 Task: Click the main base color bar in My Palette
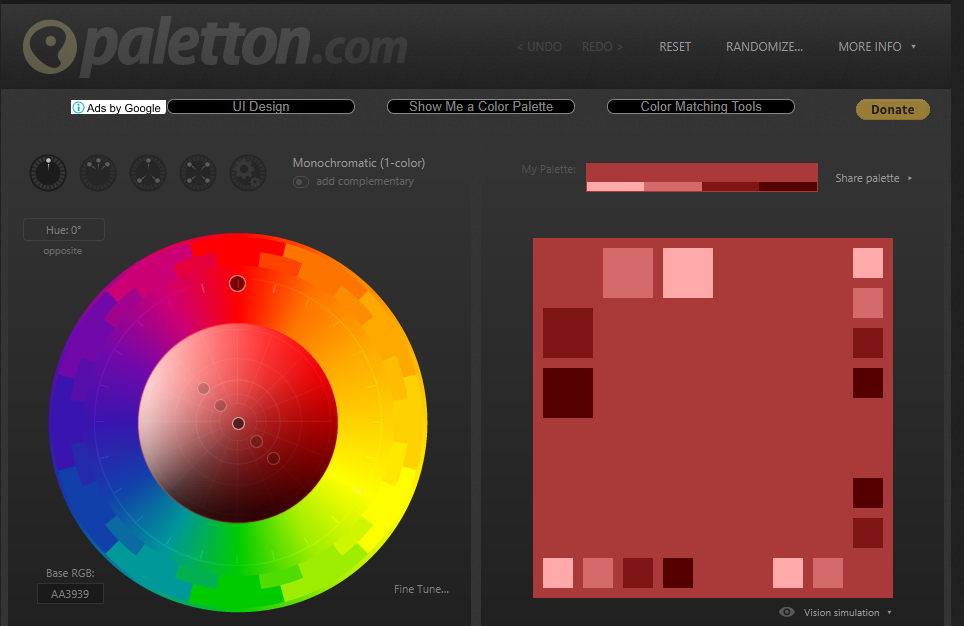(x=701, y=172)
